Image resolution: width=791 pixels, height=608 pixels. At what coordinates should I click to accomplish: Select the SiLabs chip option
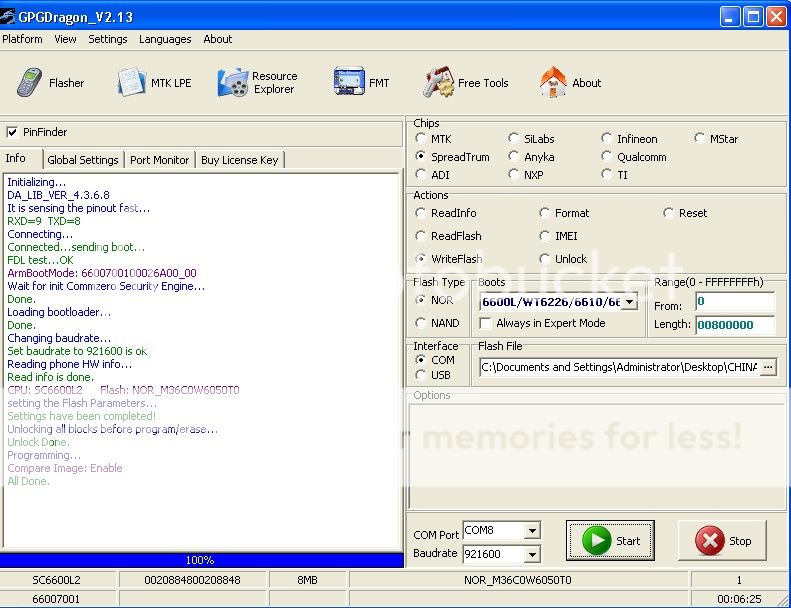point(514,138)
